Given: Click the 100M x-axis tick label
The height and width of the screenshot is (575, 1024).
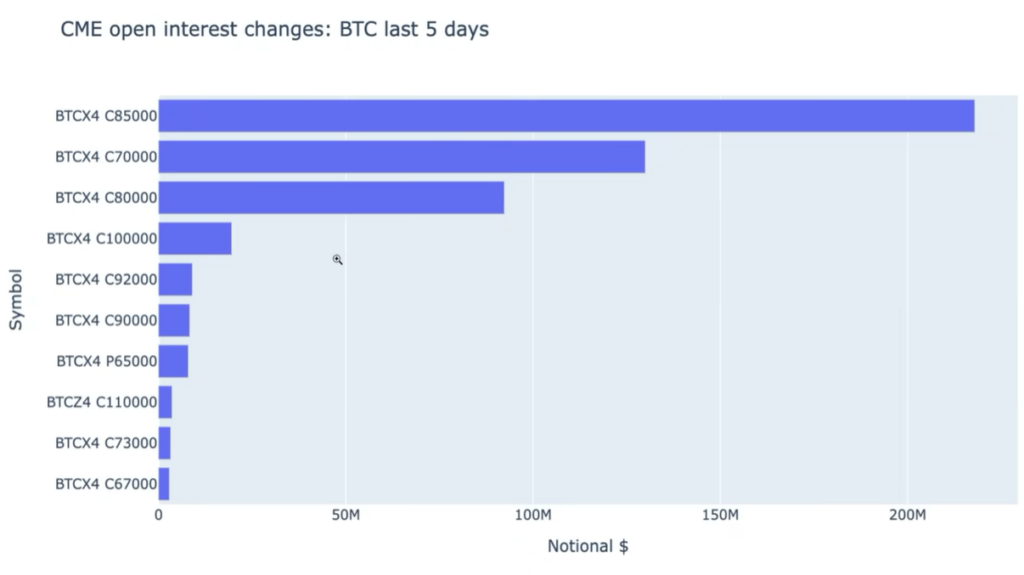Looking at the screenshot, I should (533, 516).
